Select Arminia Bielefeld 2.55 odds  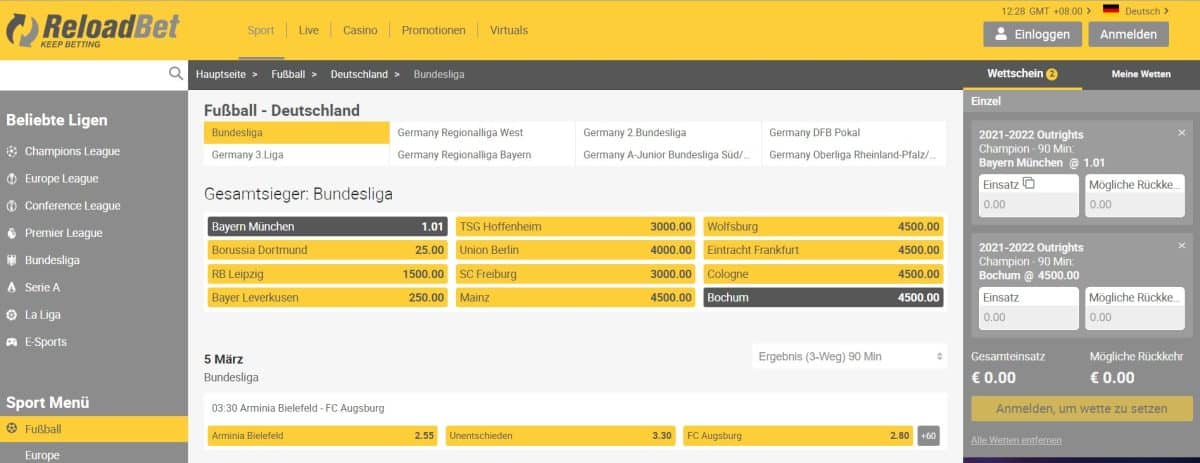point(323,436)
